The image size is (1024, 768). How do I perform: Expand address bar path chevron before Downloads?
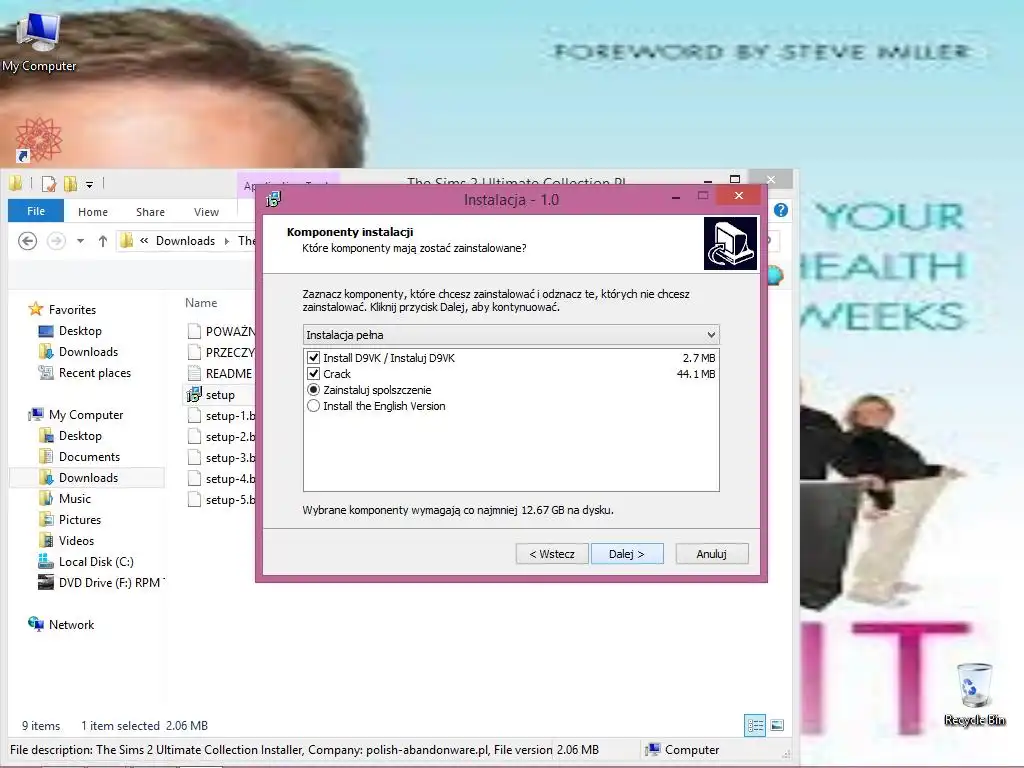pos(144,241)
